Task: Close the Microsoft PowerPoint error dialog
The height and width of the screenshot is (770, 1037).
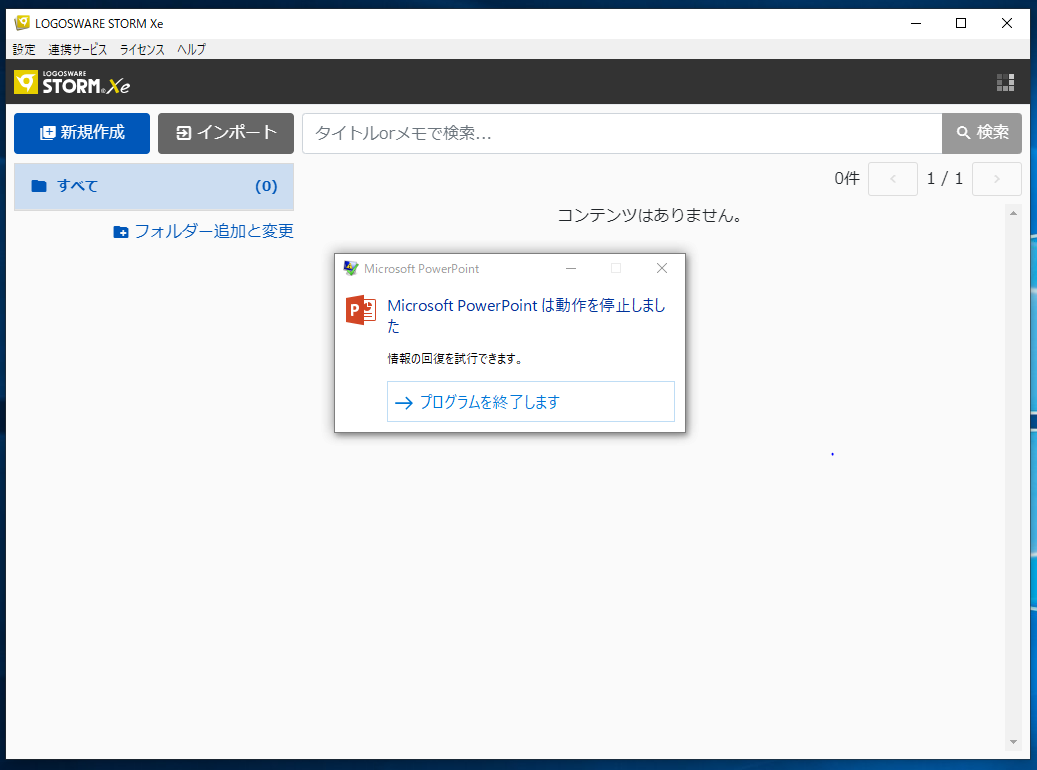Action: click(661, 268)
